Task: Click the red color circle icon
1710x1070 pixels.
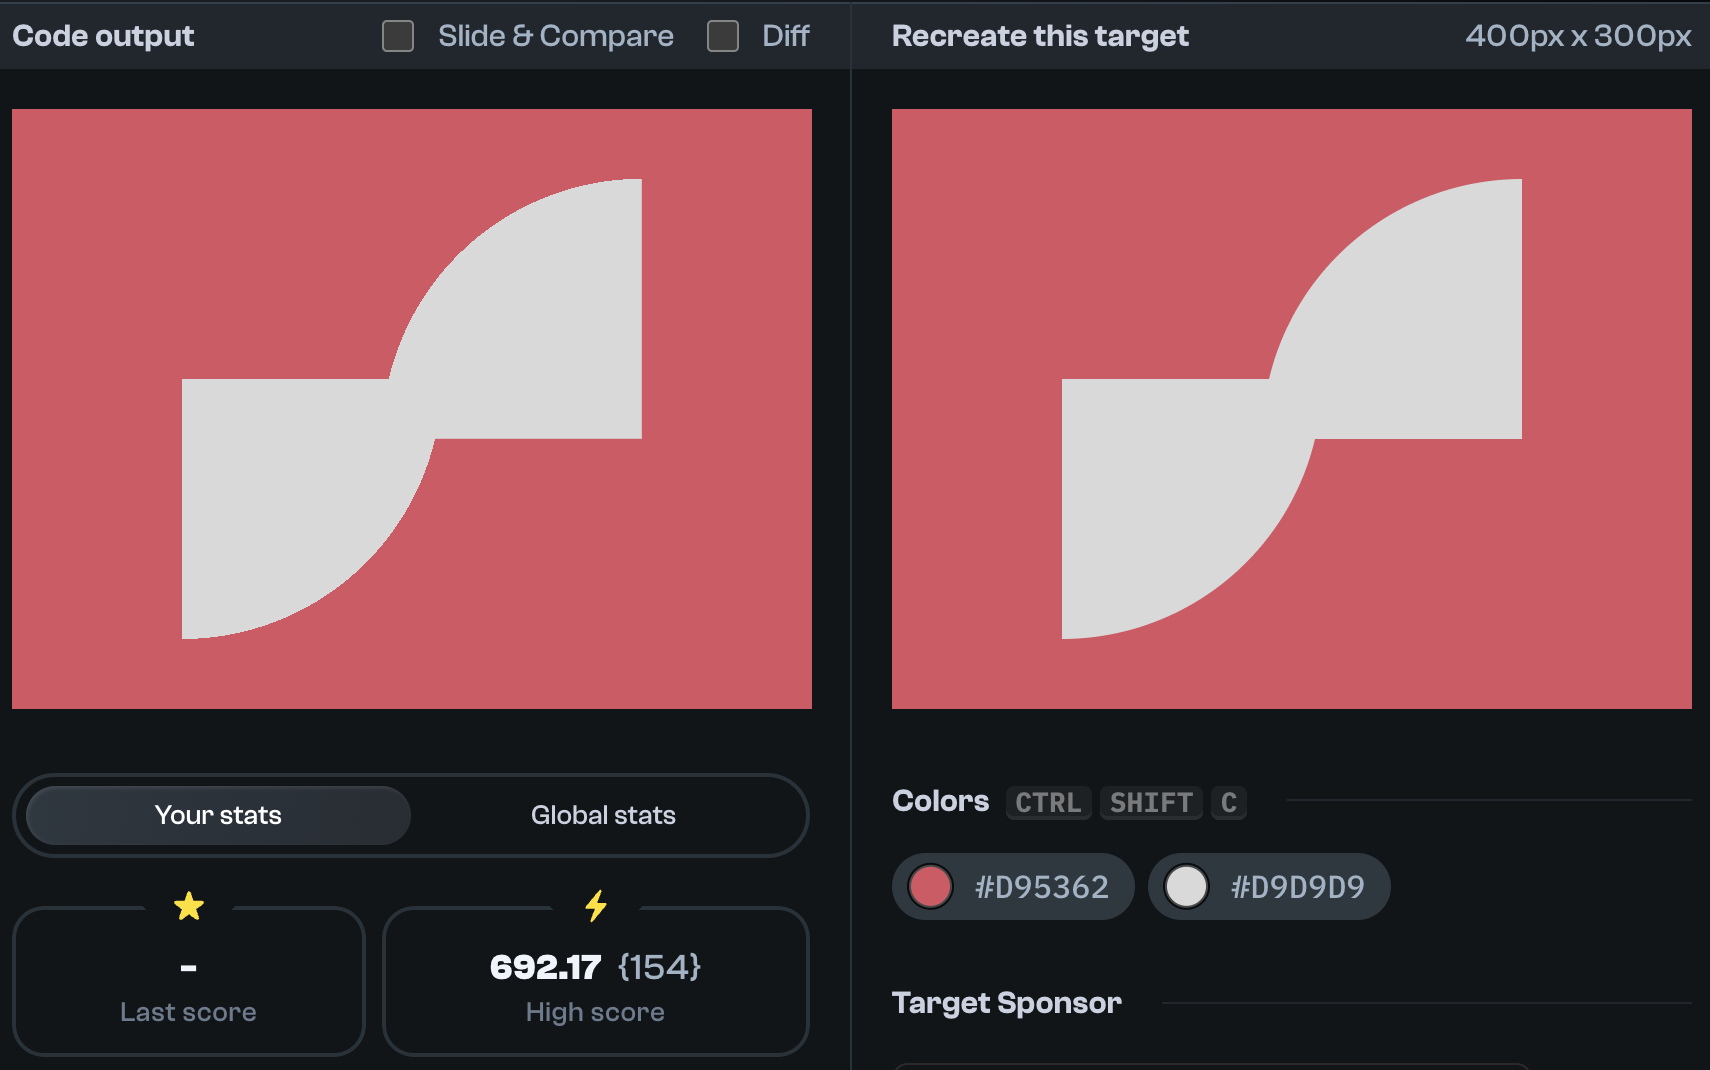Action: tap(931, 886)
